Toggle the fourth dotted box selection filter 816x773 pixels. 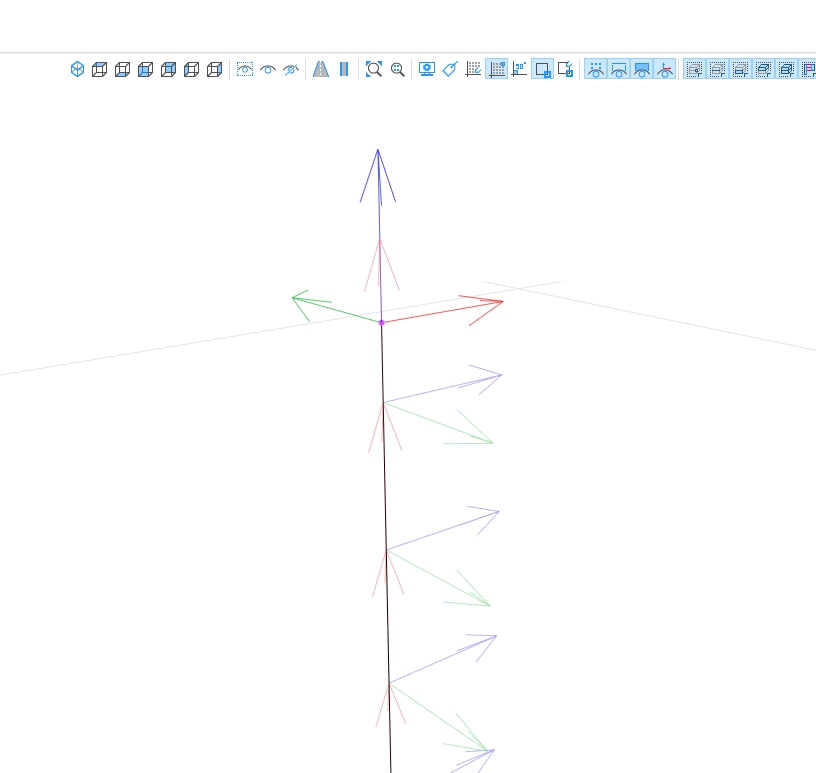click(x=763, y=69)
